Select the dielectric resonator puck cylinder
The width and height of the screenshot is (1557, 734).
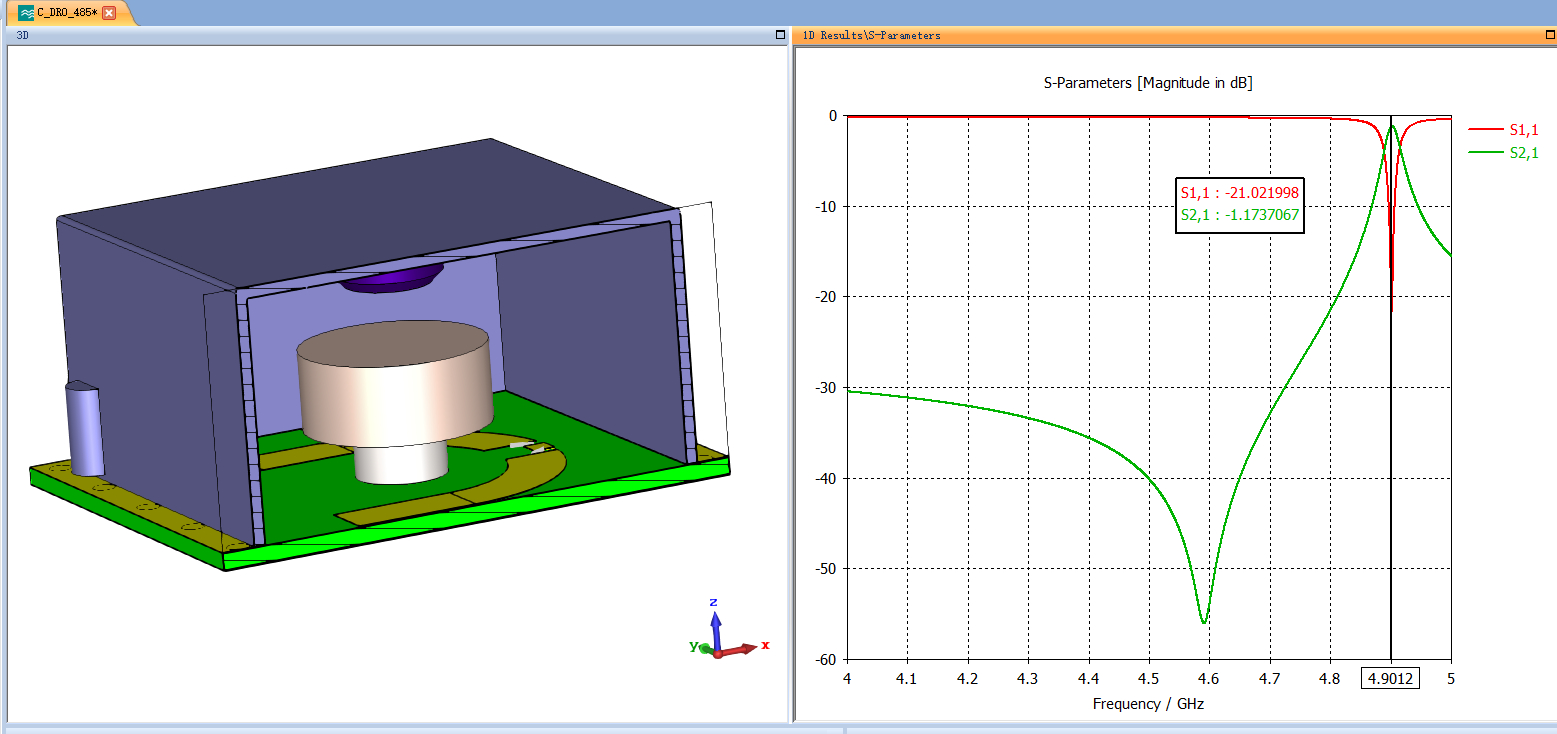(x=395, y=383)
